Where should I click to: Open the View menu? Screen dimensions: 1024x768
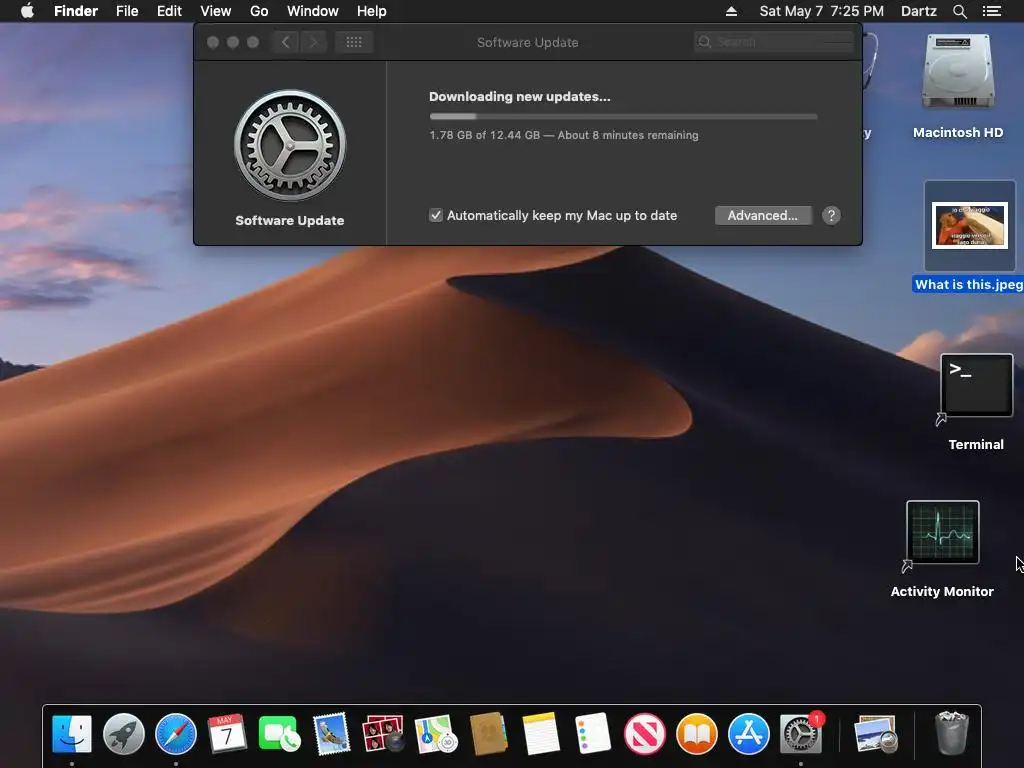click(x=216, y=11)
